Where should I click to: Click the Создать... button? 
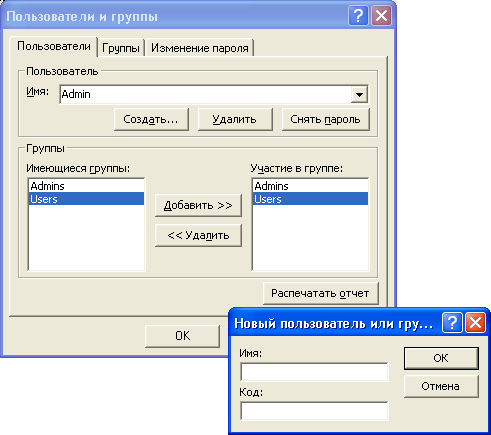pyautogui.click(x=151, y=119)
